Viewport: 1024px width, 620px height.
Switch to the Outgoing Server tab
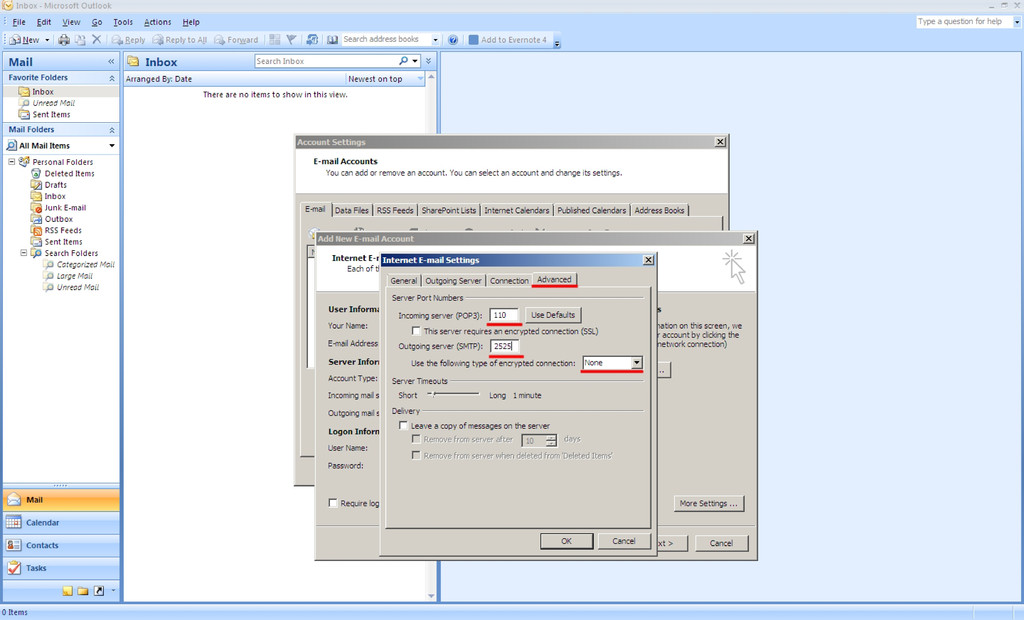(453, 280)
